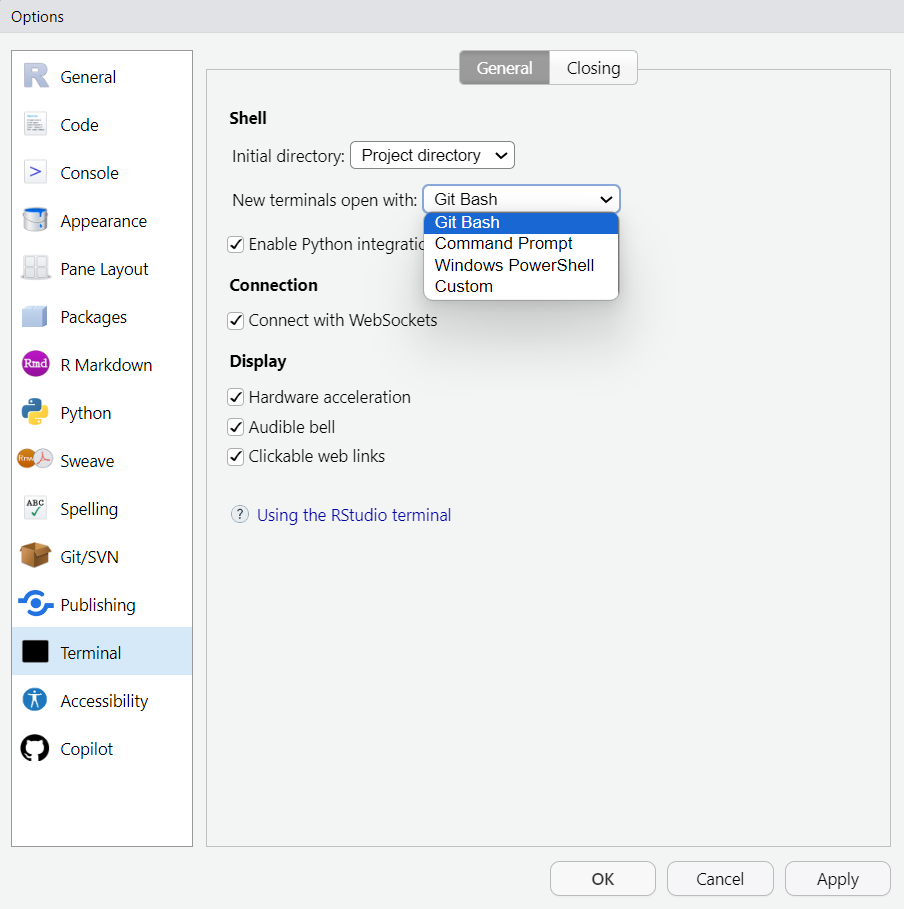
Task: Select the Code document icon in sidebar
Action: click(35, 124)
